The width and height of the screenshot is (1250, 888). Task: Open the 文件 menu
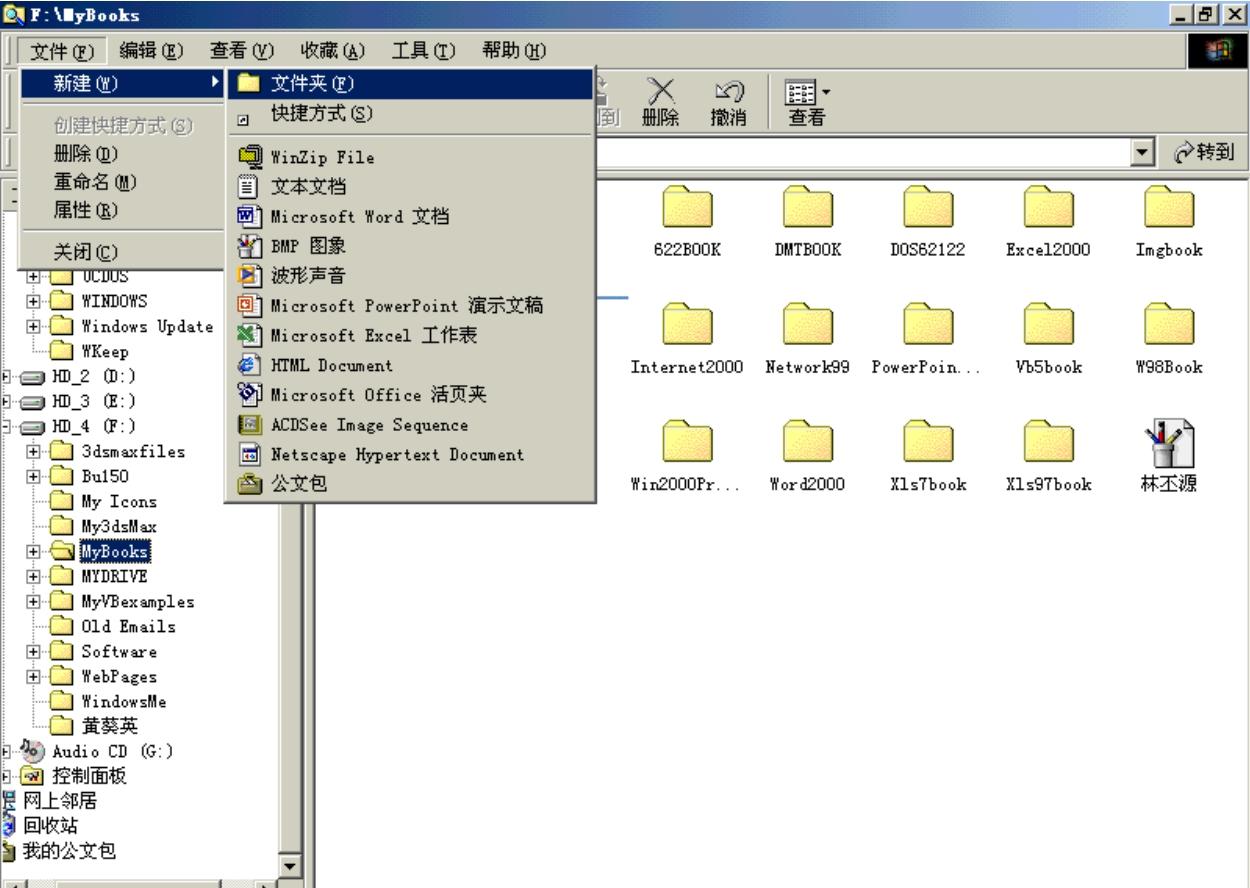pos(61,49)
